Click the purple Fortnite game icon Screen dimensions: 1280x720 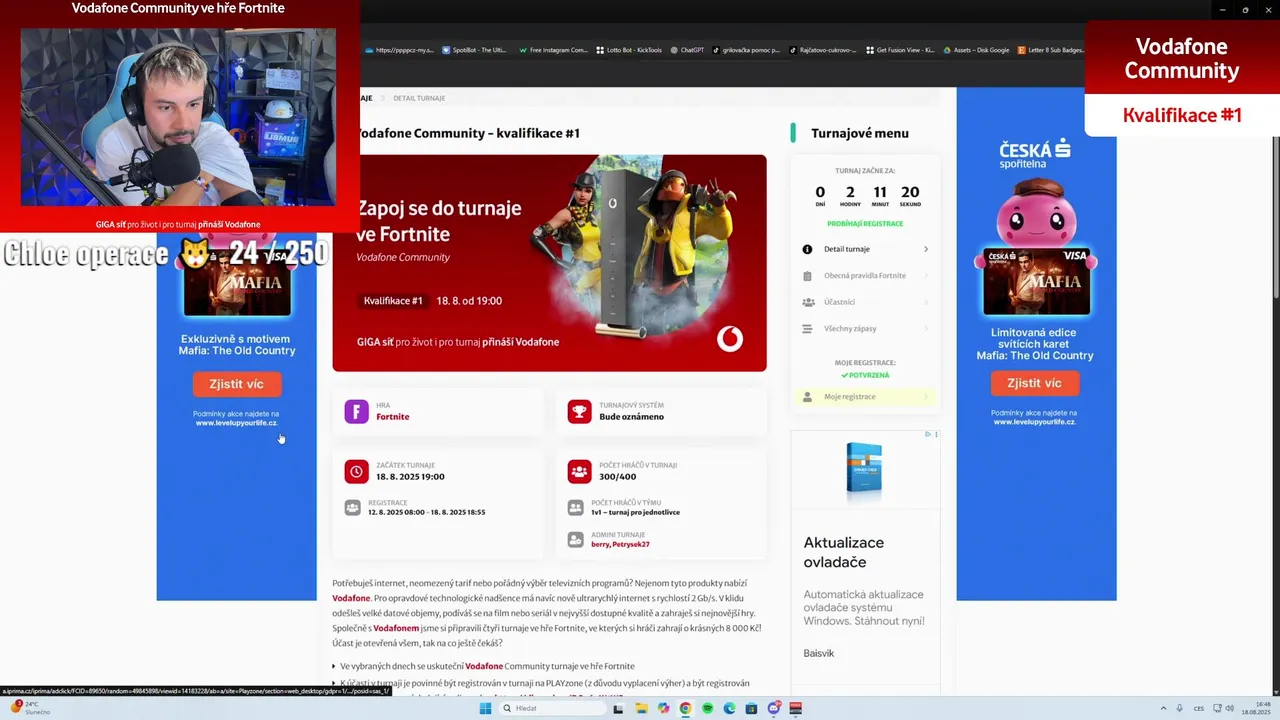(357, 411)
